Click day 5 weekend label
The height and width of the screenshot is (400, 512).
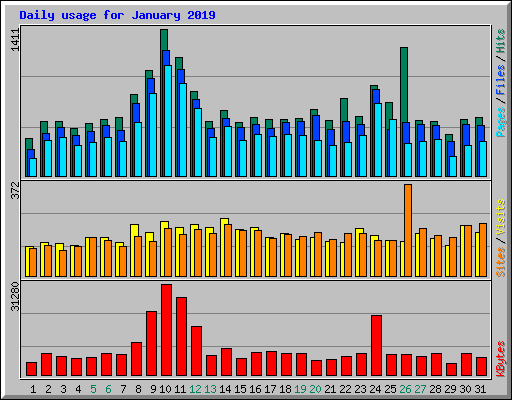coord(93,389)
